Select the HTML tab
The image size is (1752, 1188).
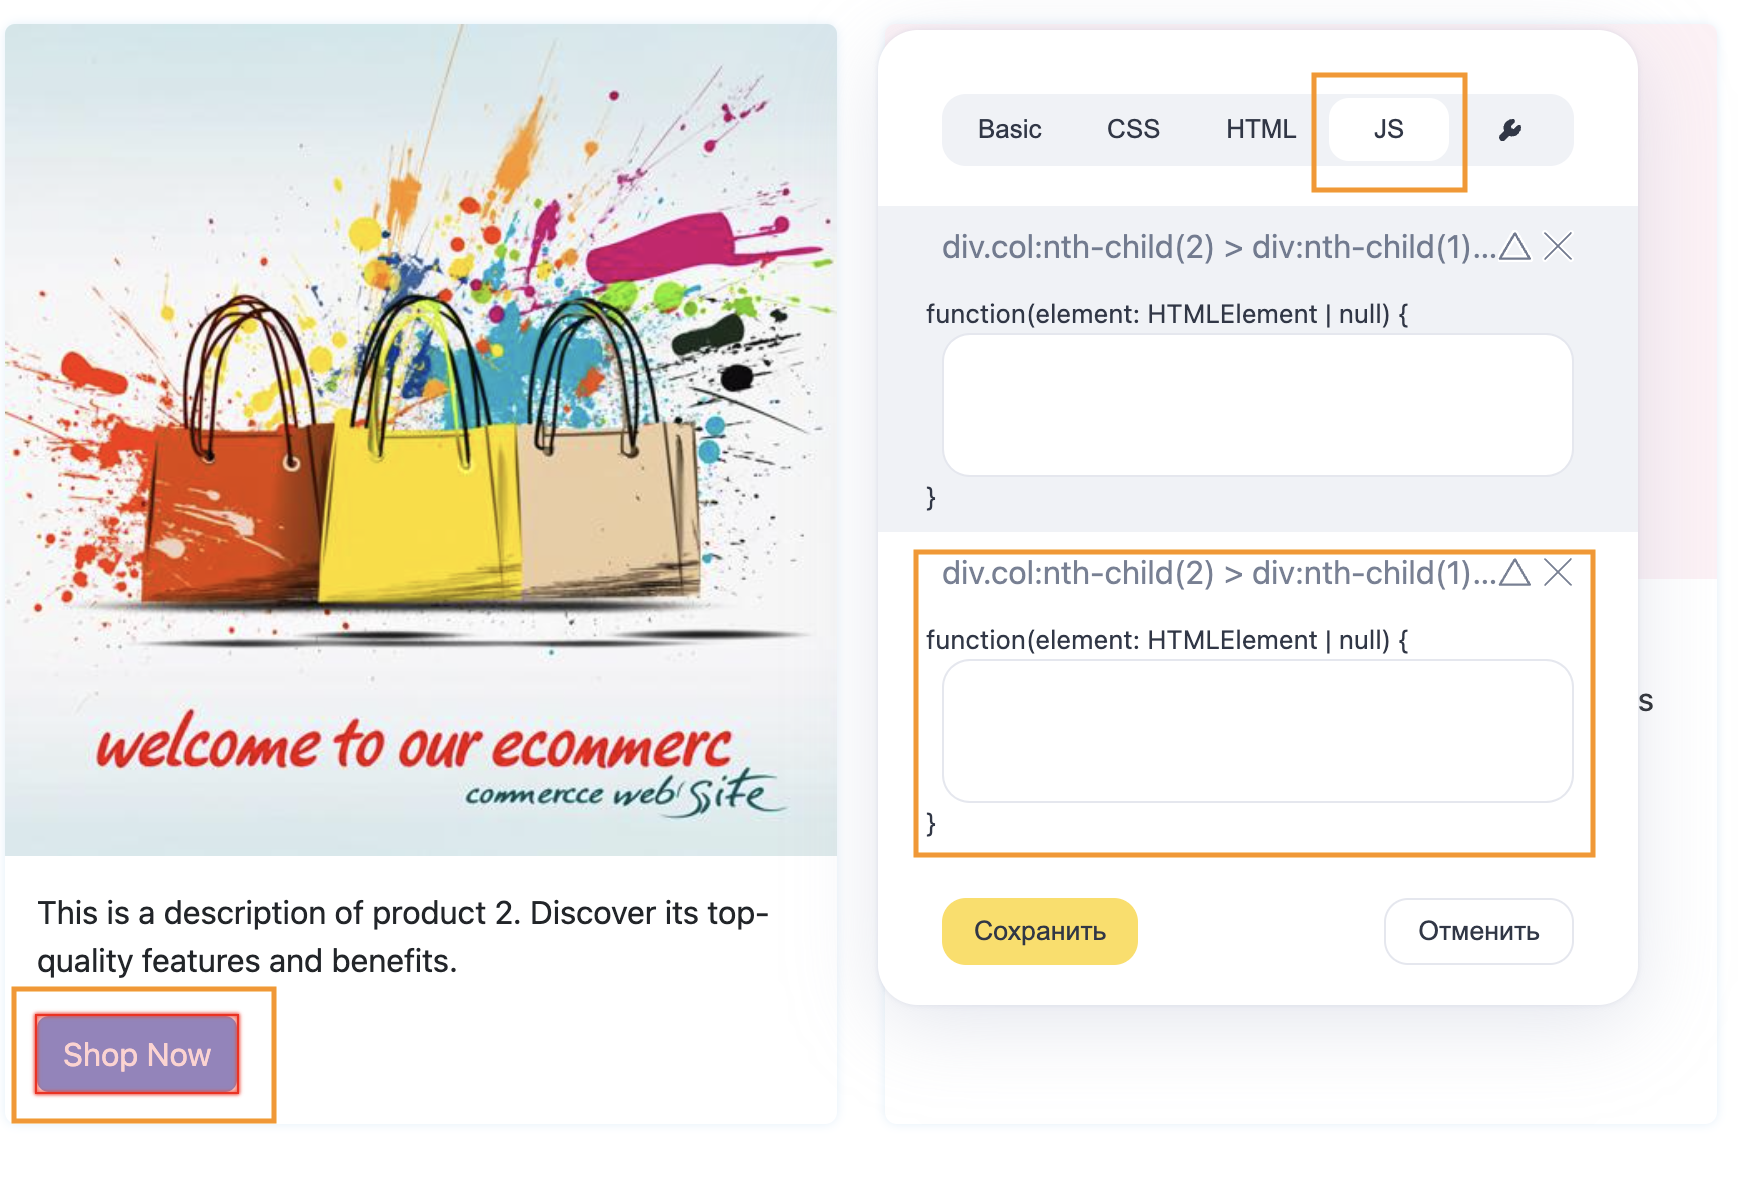click(1260, 130)
